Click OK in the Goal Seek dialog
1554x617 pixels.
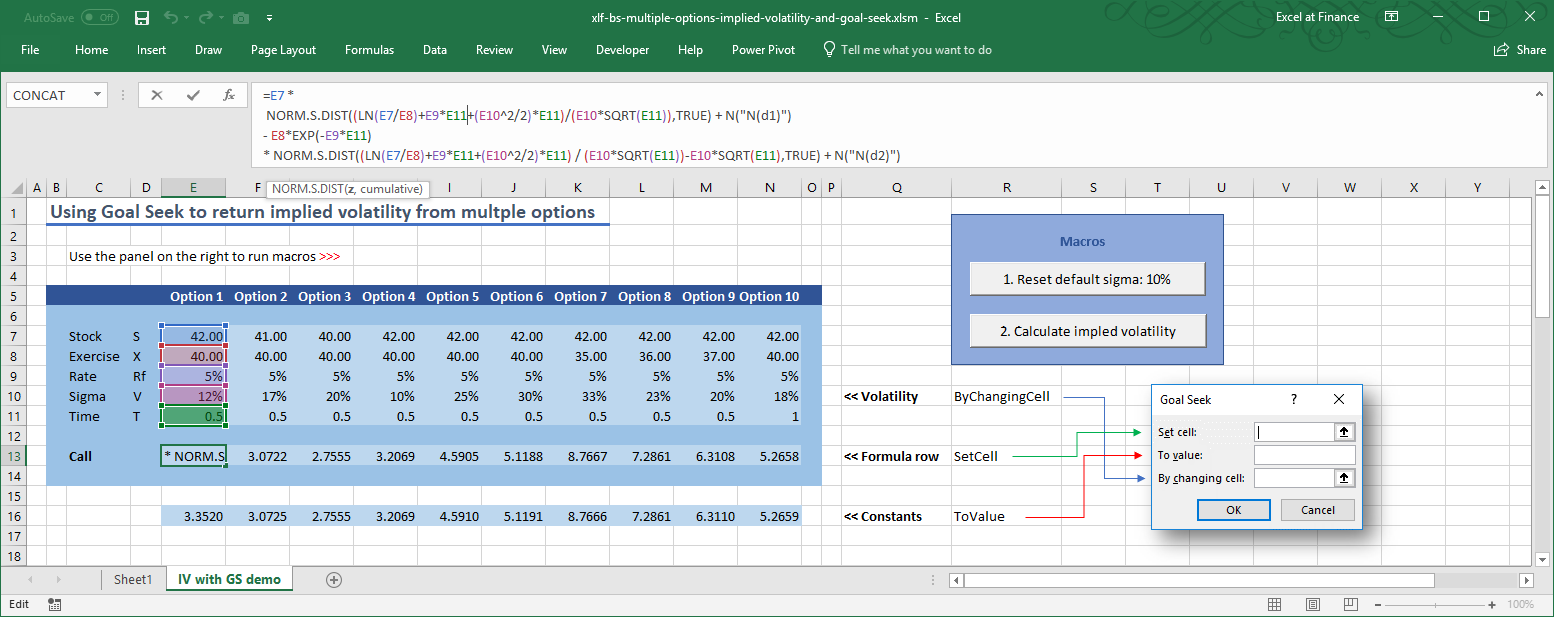coord(1233,510)
